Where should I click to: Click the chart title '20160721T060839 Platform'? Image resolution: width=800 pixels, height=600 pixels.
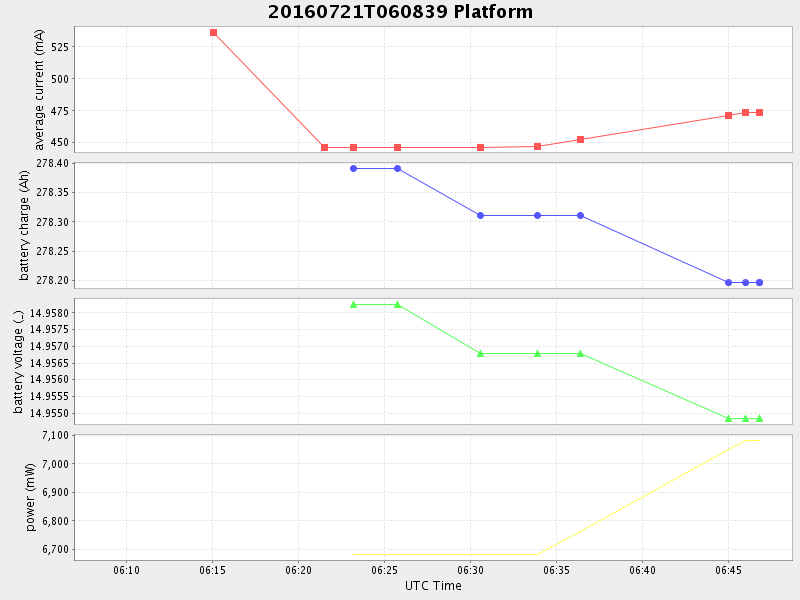[400, 12]
